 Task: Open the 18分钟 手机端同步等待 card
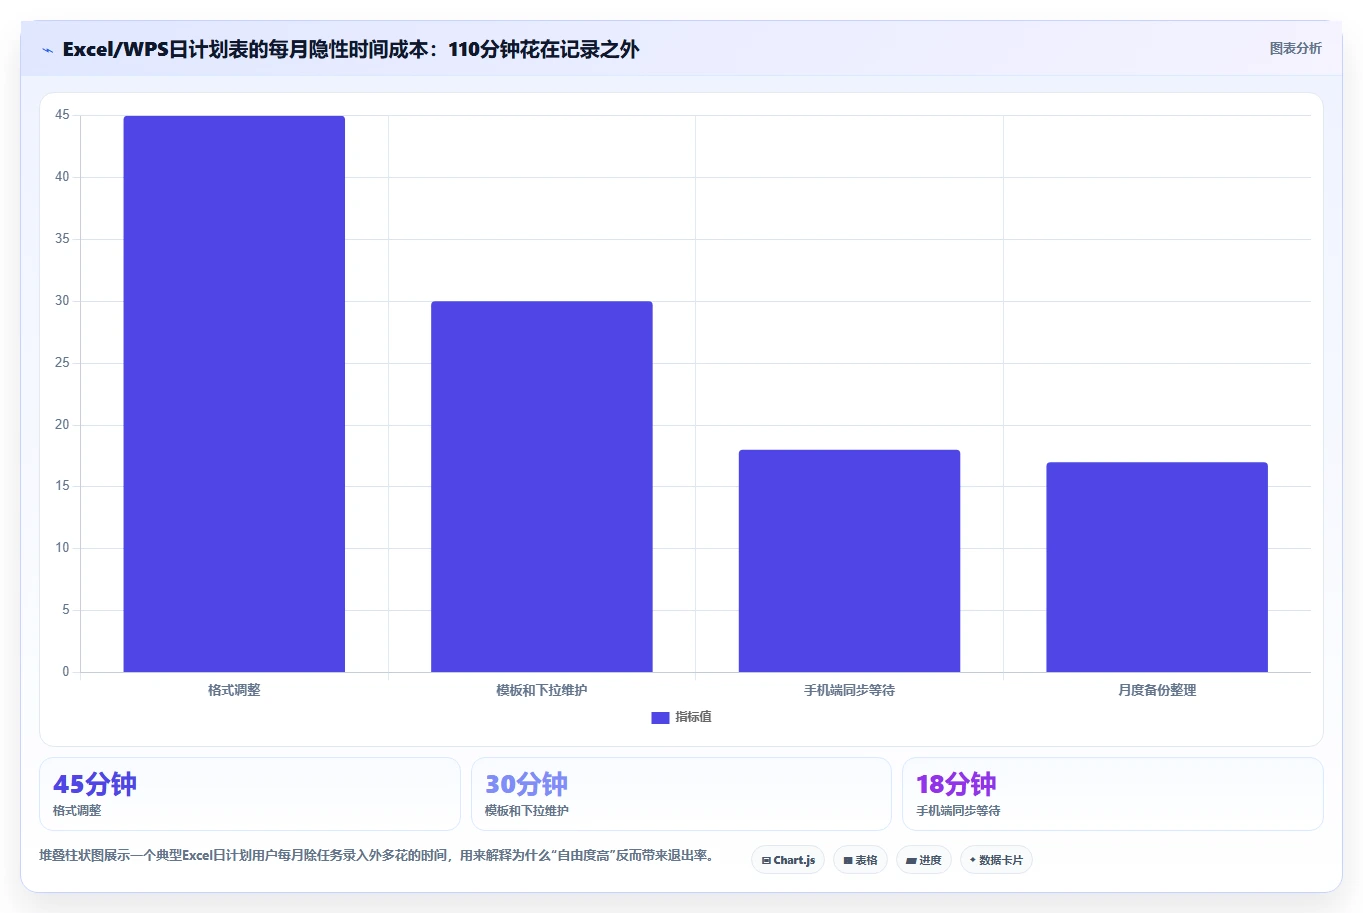(1112, 794)
